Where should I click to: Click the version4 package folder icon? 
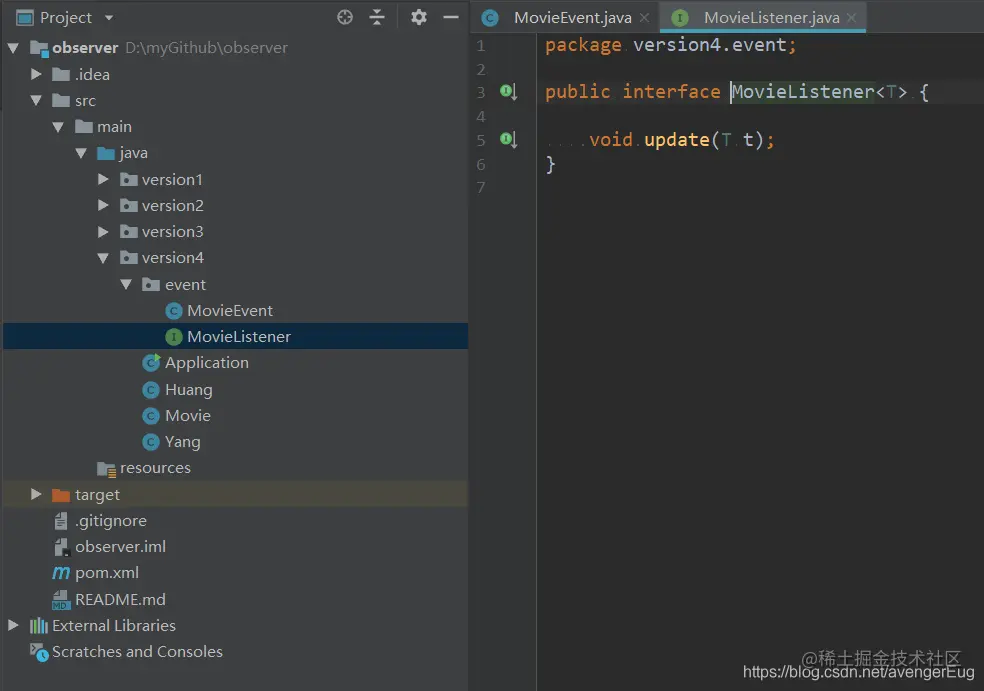(x=129, y=258)
